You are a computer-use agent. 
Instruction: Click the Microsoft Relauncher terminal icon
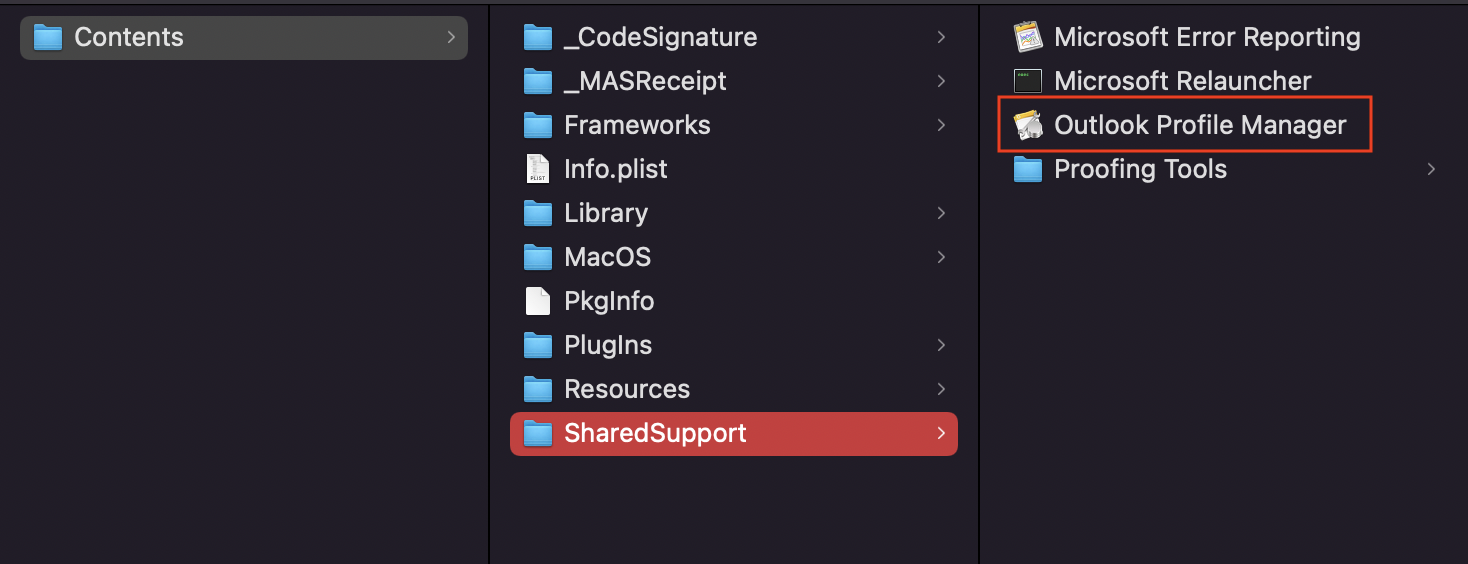click(x=1028, y=81)
